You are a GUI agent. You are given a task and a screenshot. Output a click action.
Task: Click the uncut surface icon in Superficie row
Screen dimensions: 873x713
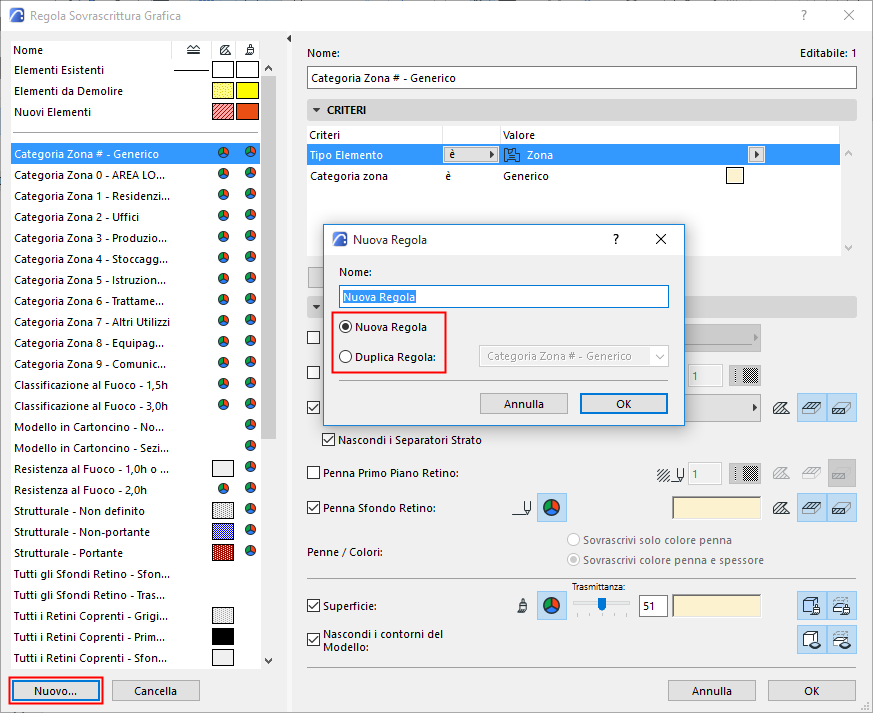[x=812, y=606]
